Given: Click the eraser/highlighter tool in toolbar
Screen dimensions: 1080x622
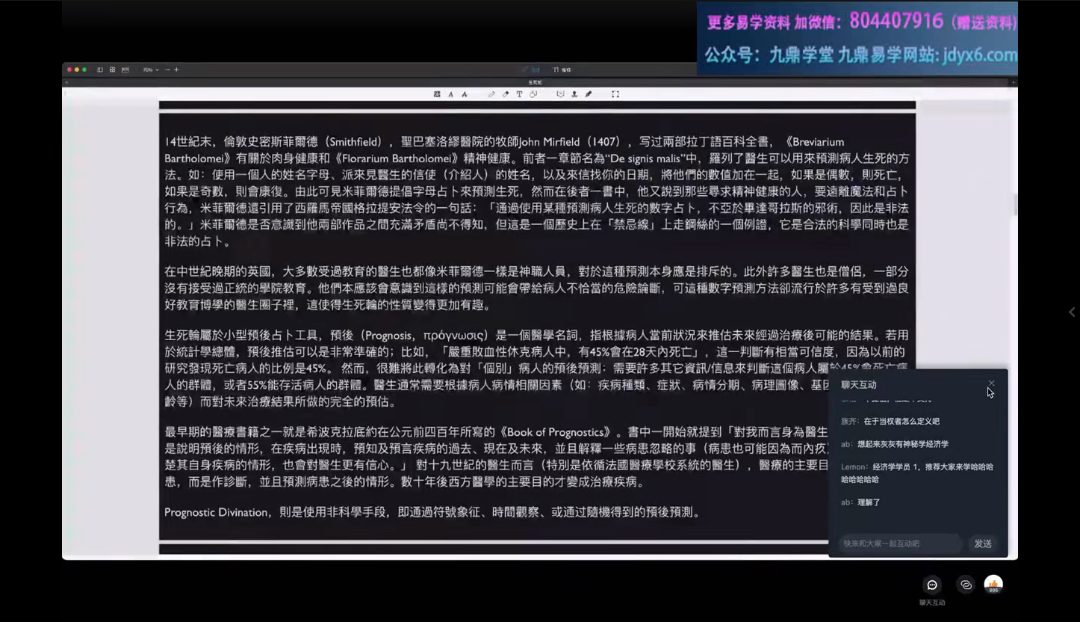Looking at the screenshot, I should (505, 94).
